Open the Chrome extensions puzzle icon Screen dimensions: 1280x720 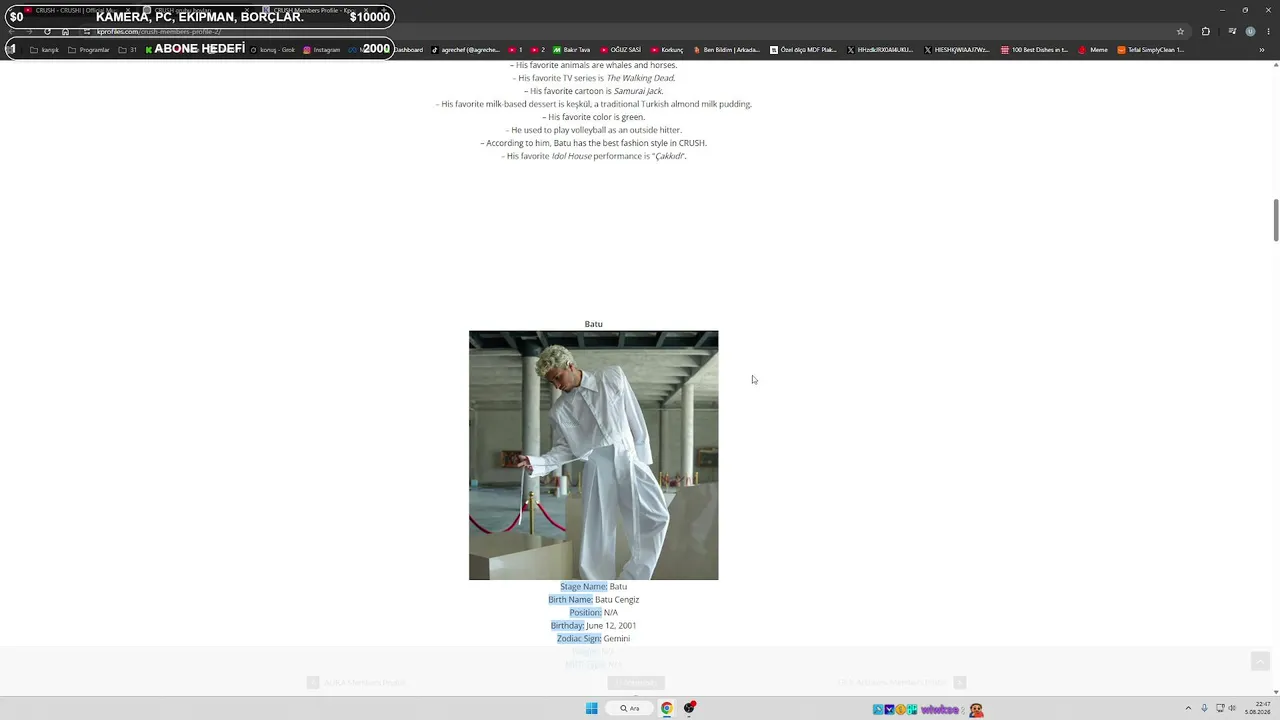click(1205, 31)
